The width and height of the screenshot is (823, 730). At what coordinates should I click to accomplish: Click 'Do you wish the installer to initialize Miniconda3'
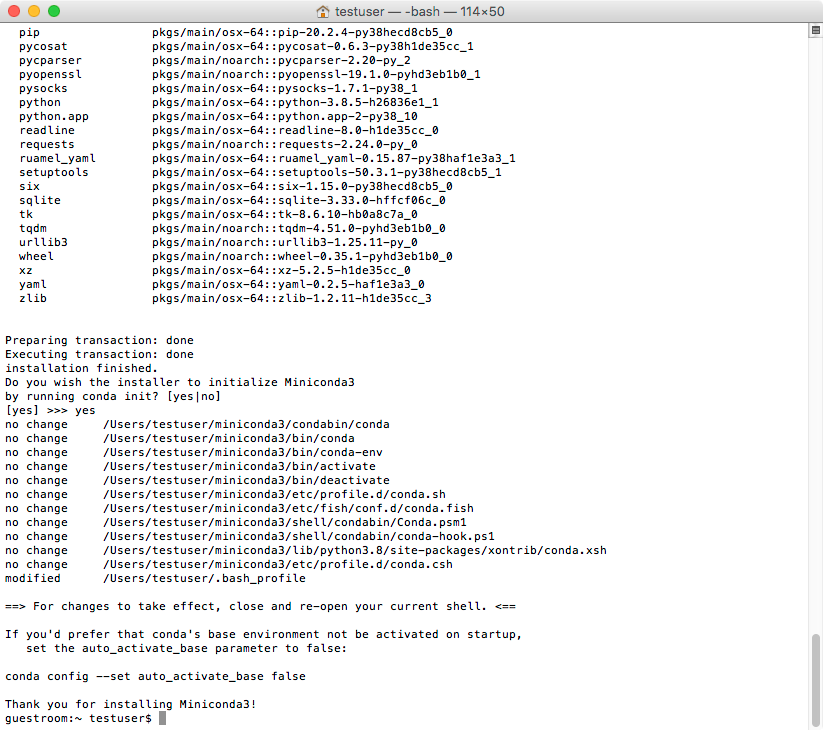point(180,382)
